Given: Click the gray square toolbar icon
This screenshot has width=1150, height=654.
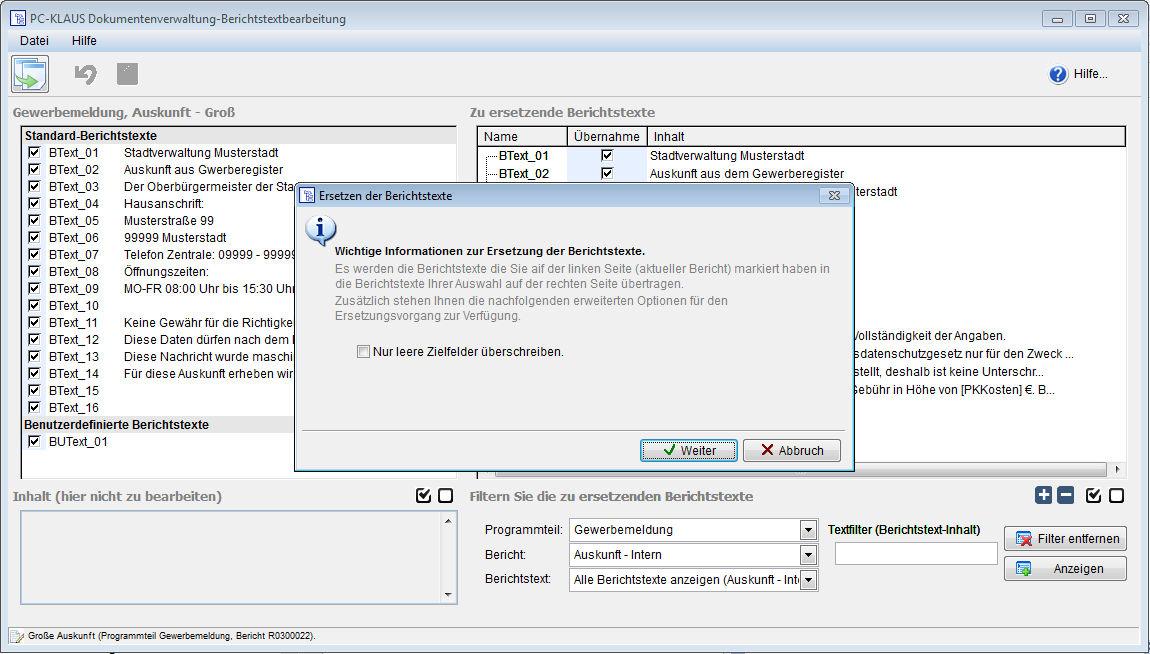Looking at the screenshot, I should tap(127, 74).
